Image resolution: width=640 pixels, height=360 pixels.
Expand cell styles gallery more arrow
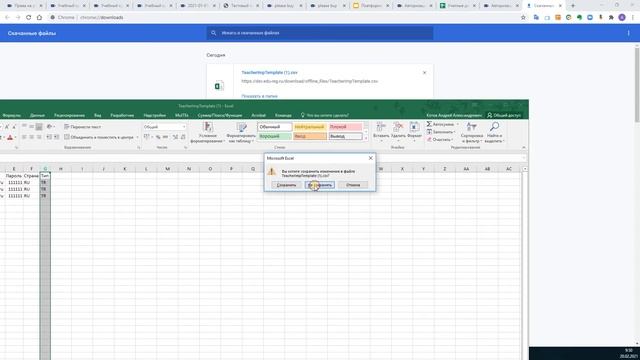click(x=366, y=138)
